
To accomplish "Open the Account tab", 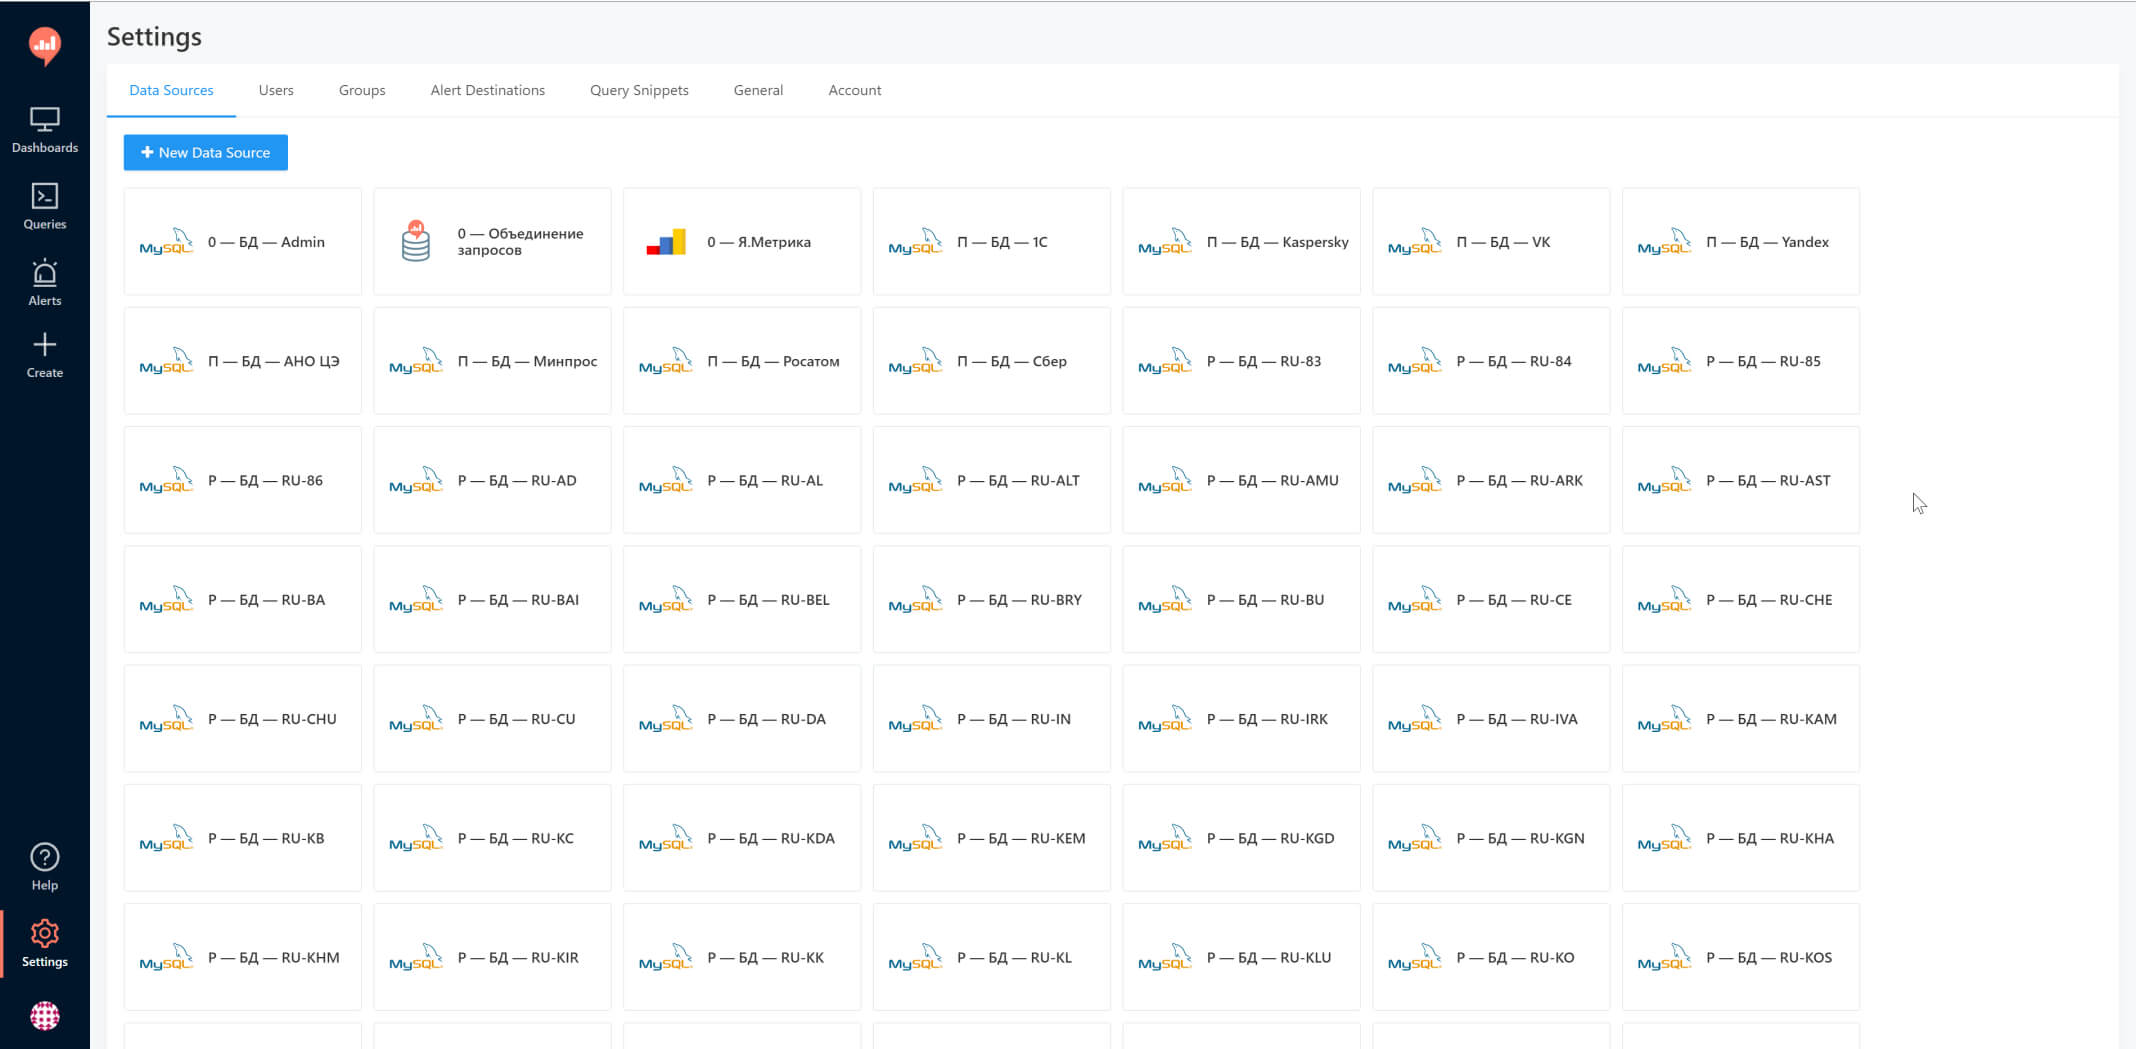I will coord(855,90).
